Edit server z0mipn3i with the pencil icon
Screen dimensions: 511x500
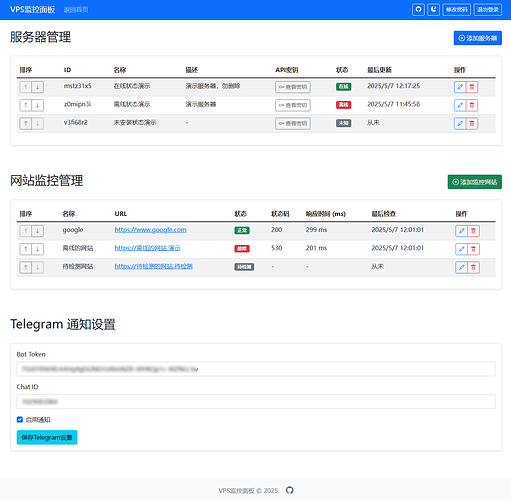point(460,105)
